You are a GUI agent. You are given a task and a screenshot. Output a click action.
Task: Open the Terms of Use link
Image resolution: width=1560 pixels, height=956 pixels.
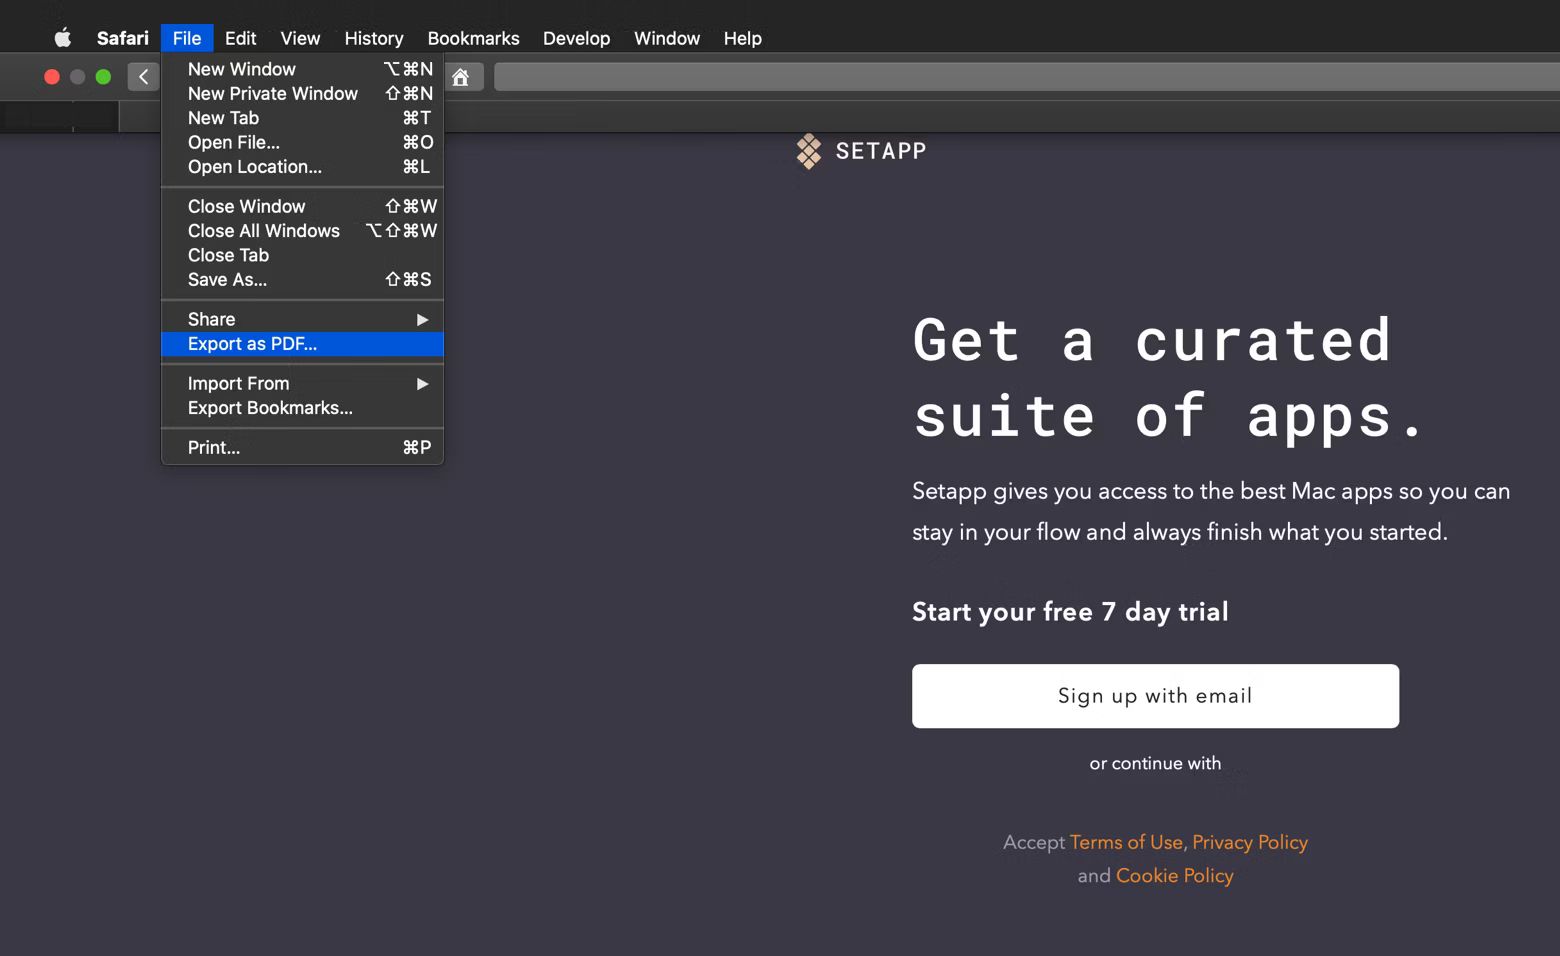[x=1126, y=842]
